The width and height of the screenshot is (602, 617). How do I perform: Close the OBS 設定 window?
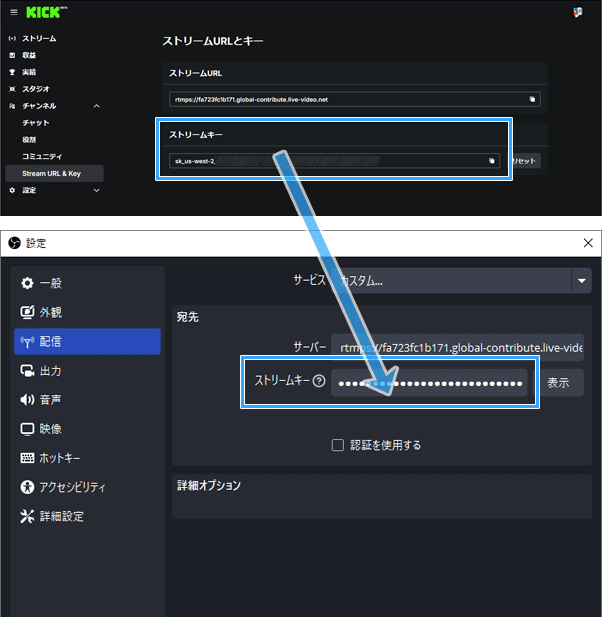588,243
